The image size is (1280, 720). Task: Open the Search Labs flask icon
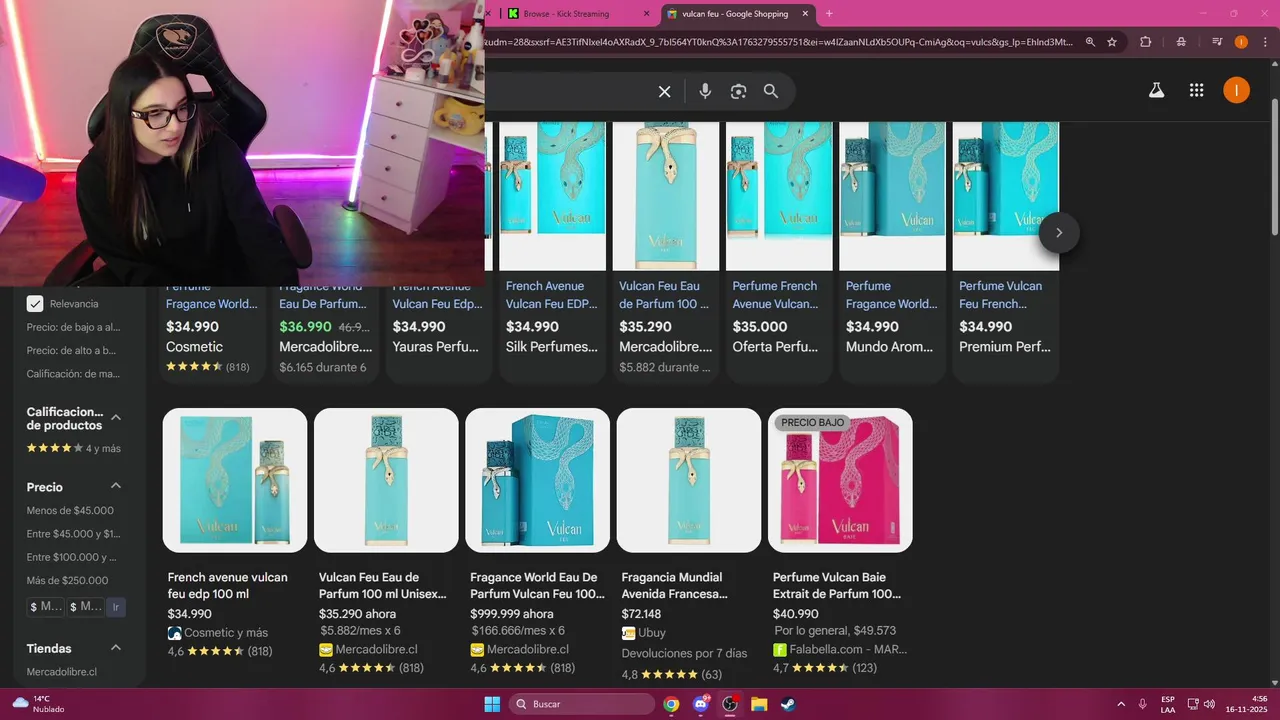click(1156, 91)
